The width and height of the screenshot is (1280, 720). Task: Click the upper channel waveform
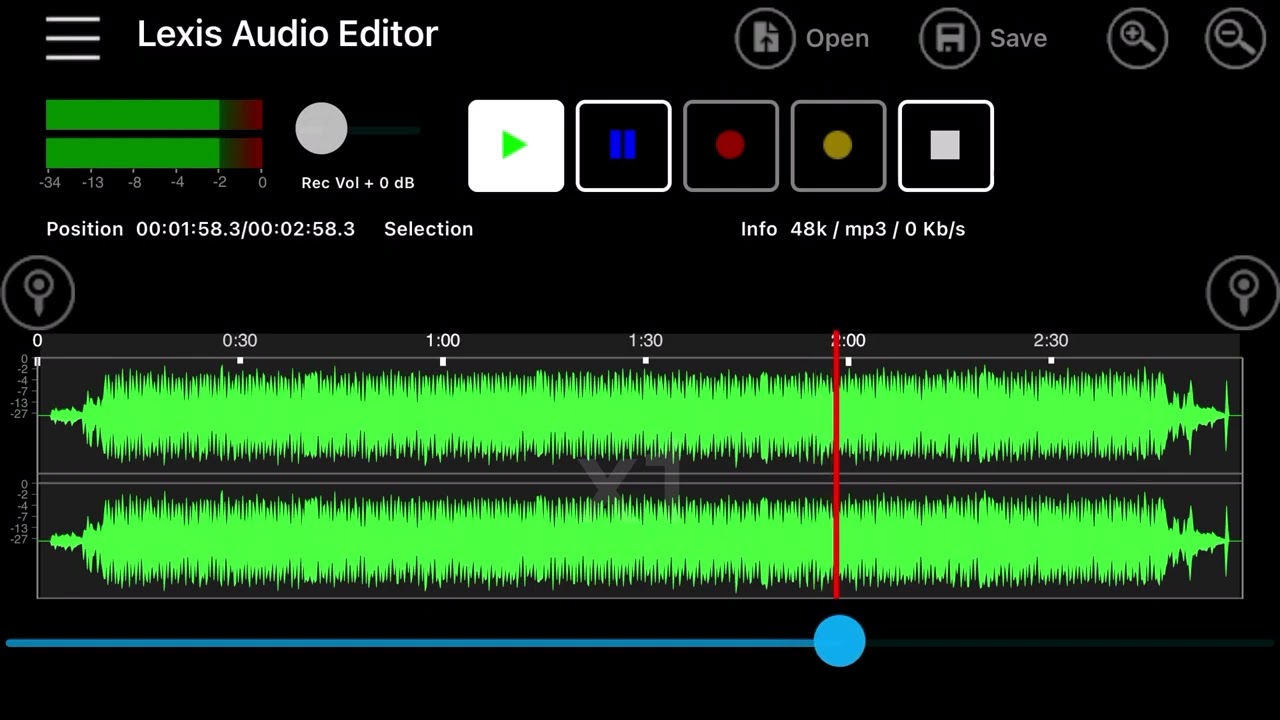click(x=640, y=415)
